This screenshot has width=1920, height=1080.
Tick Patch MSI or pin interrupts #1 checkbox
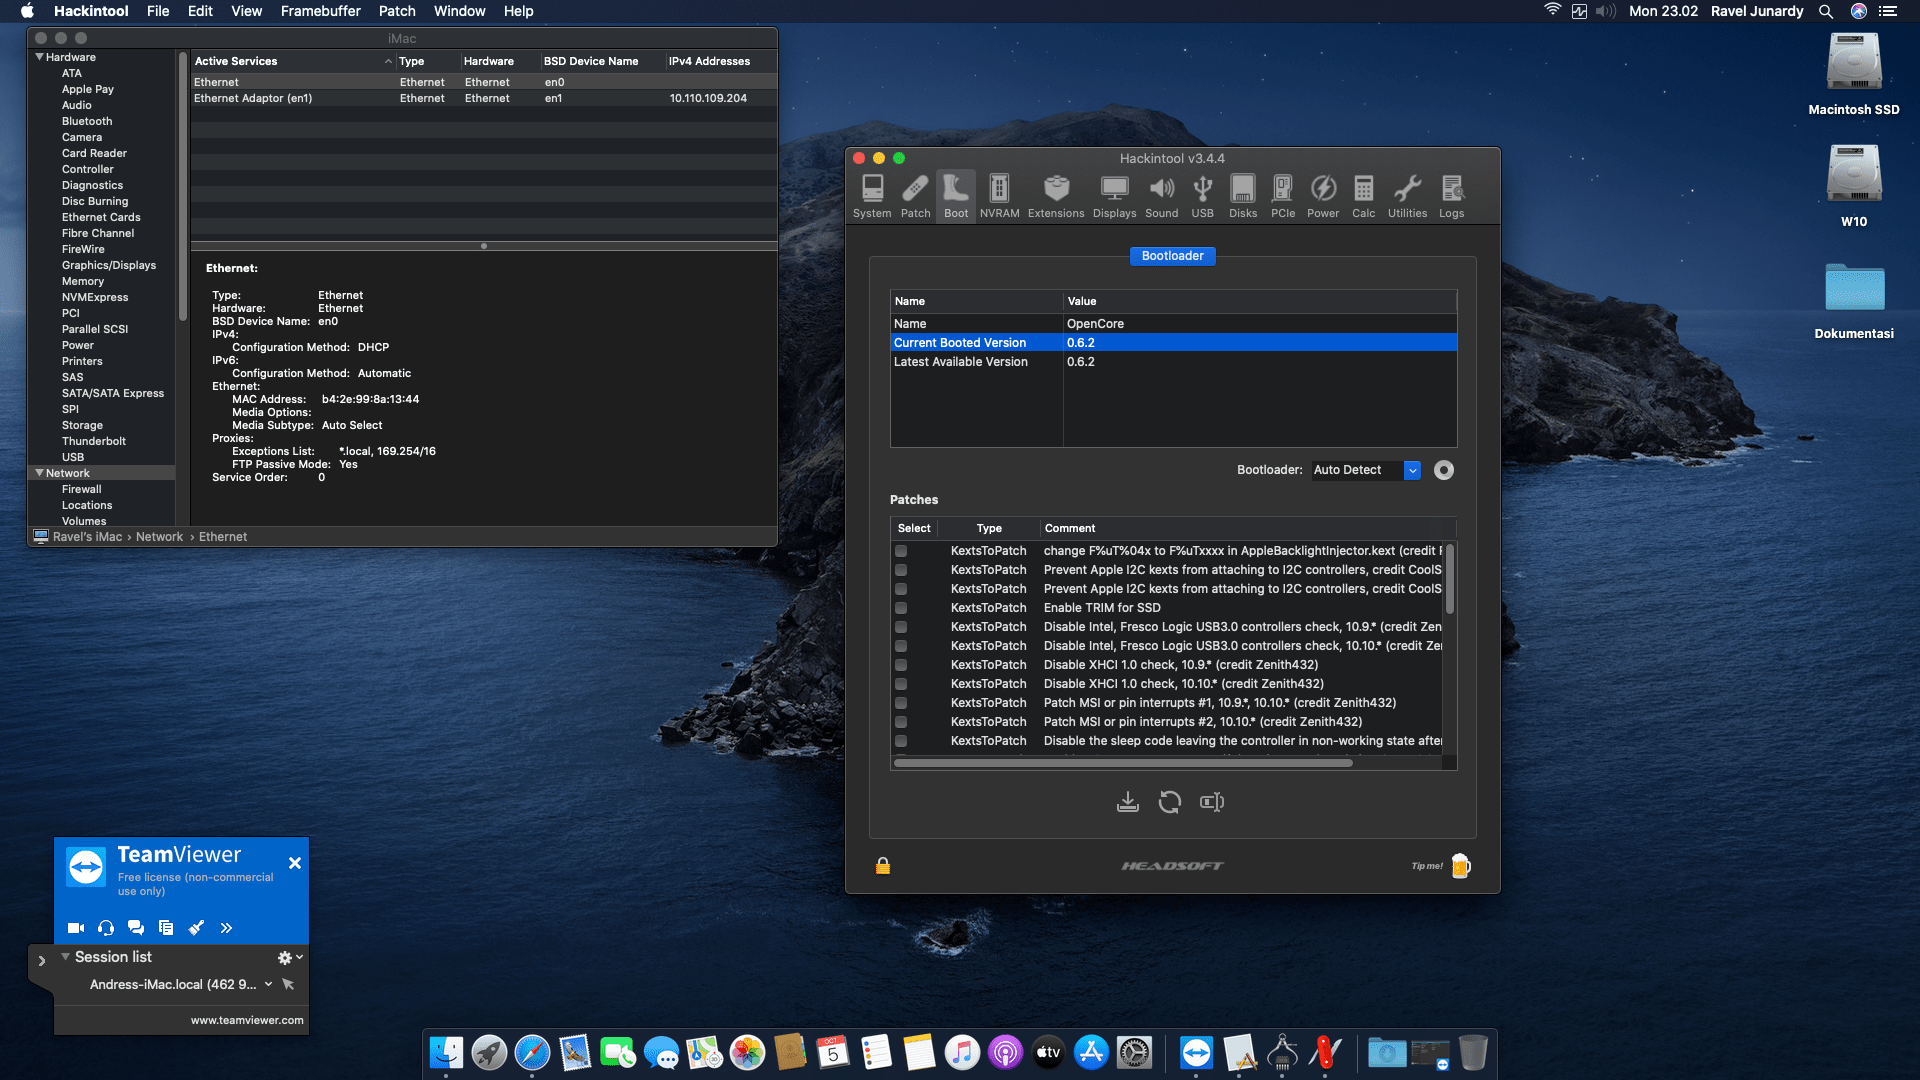[901, 703]
